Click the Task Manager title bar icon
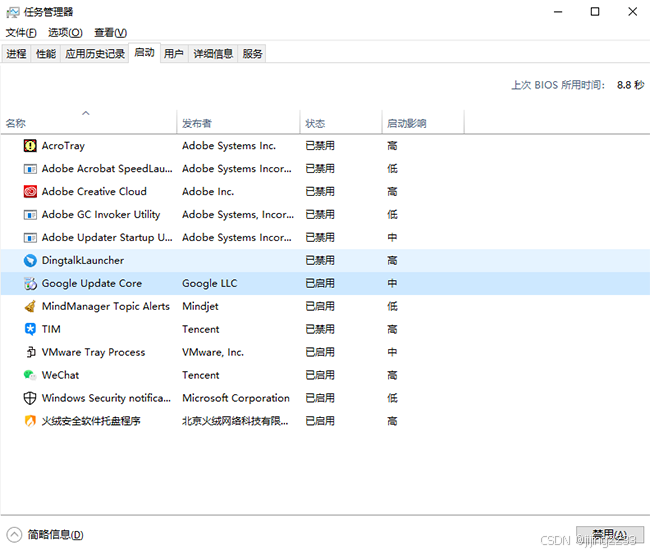 12,12
